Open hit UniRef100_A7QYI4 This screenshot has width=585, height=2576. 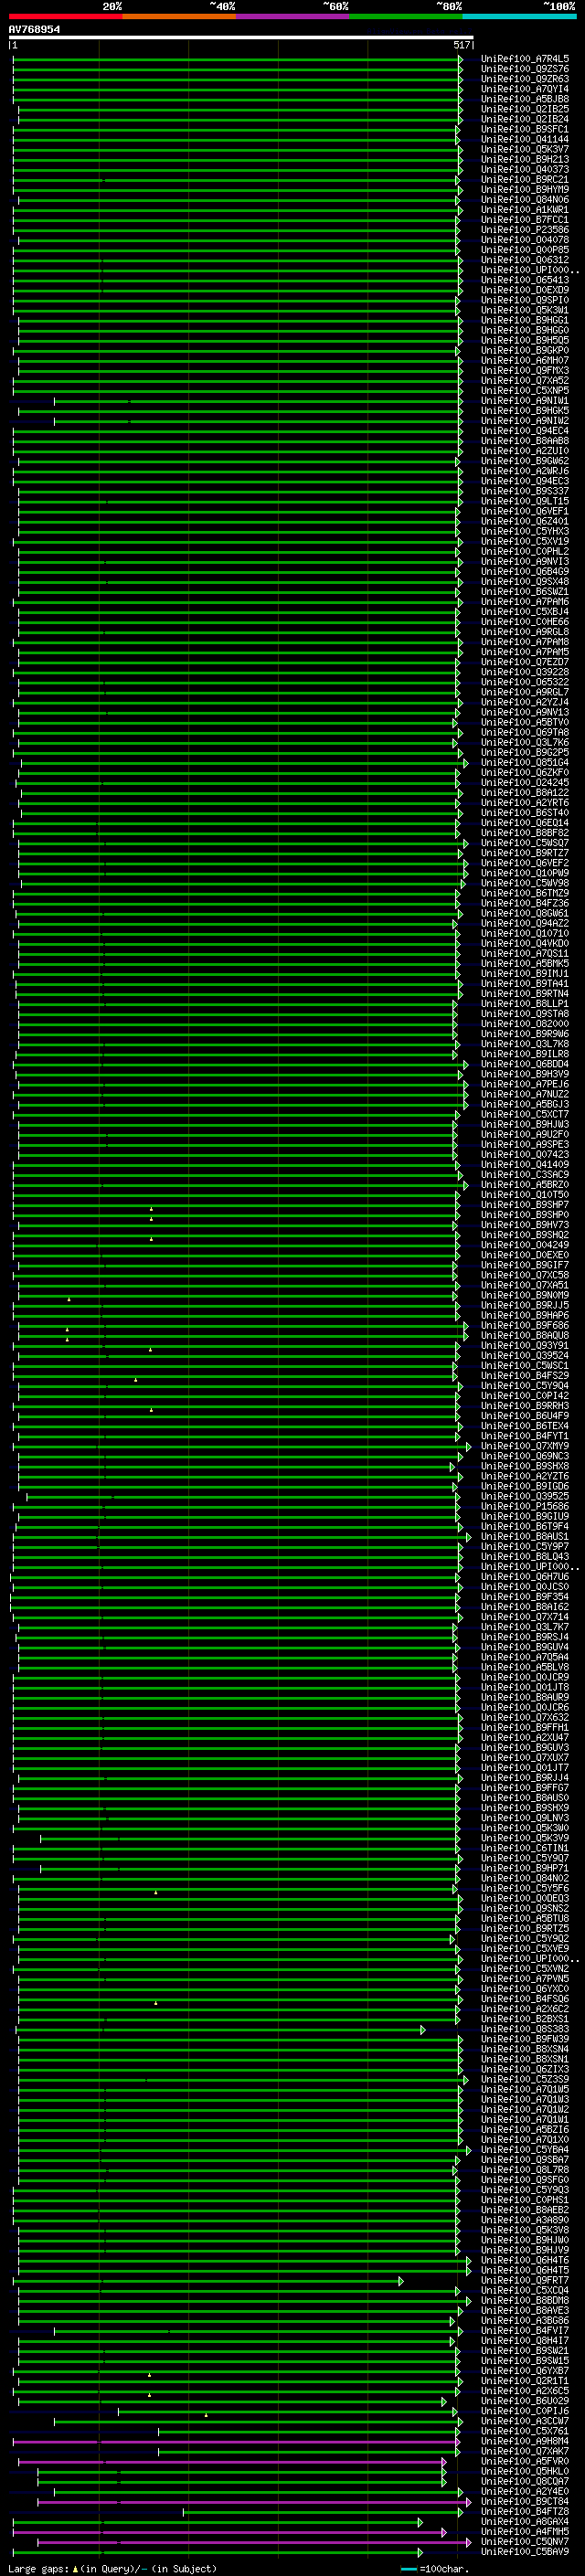[525, 89]
